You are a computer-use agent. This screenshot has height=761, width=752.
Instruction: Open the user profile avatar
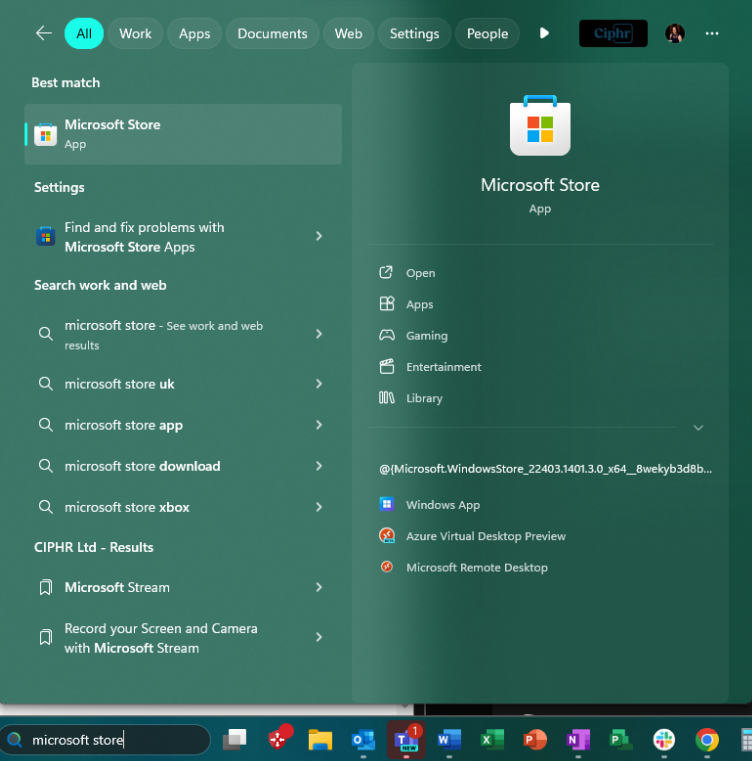674,33
